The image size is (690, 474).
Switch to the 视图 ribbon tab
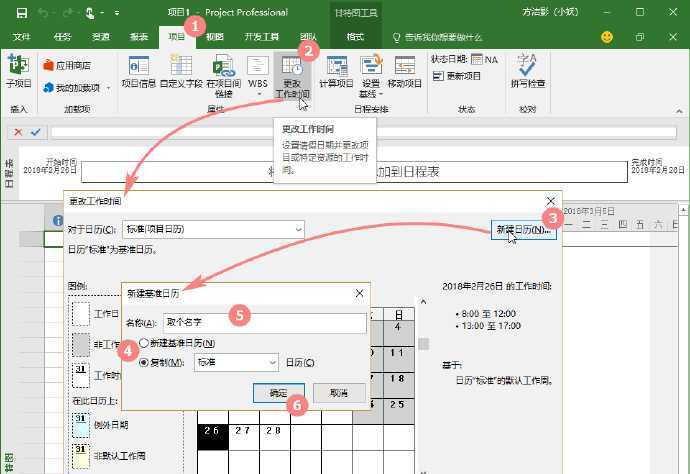click(x=215, y=37)
